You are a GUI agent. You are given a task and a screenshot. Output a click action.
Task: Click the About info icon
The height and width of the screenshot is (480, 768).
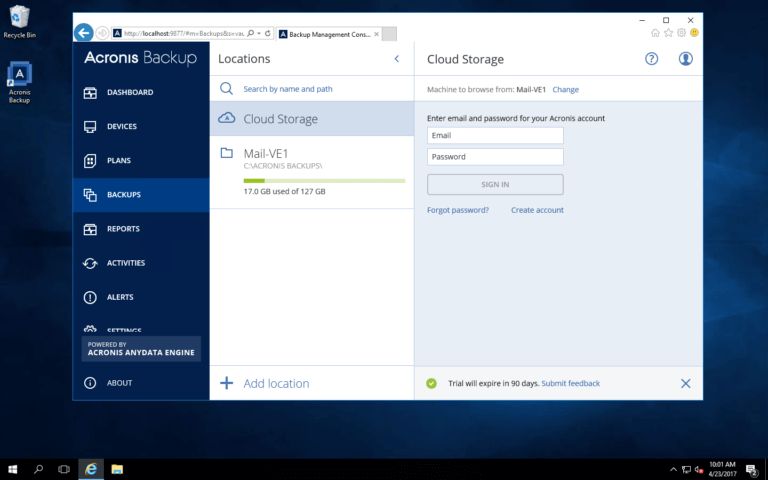[x=90, y=383]
